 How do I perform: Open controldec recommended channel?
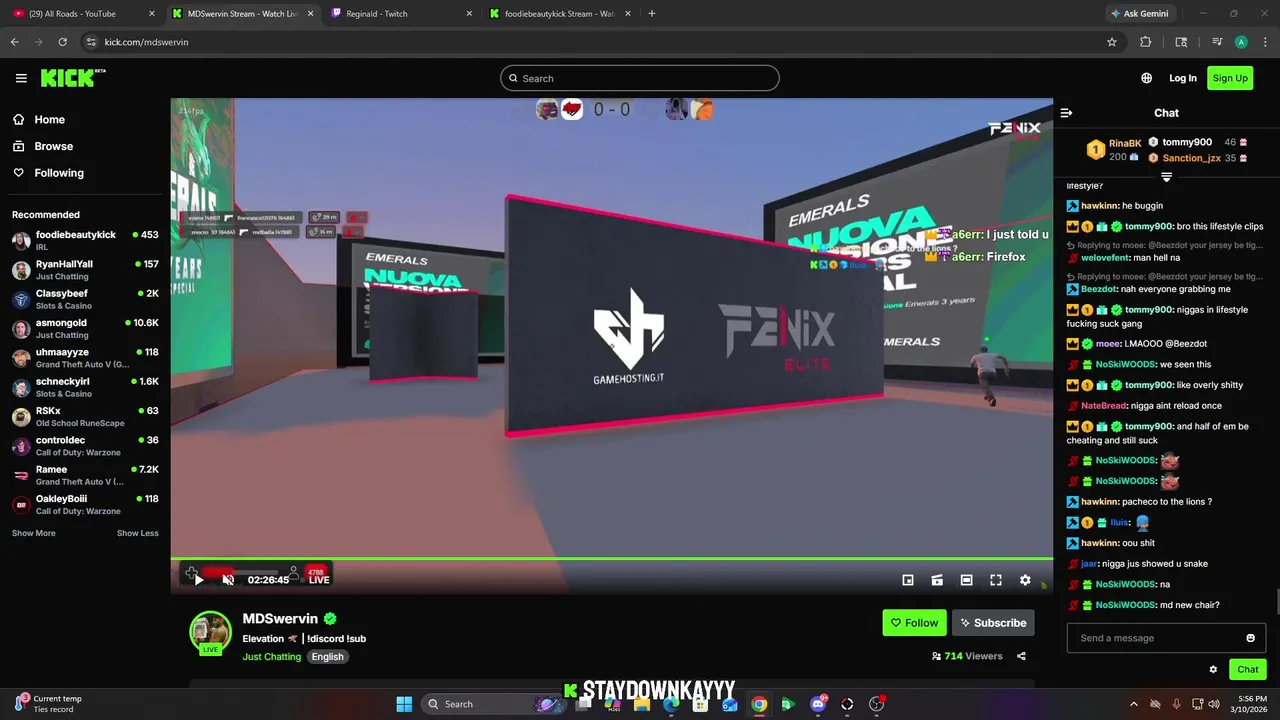(85, 446)
